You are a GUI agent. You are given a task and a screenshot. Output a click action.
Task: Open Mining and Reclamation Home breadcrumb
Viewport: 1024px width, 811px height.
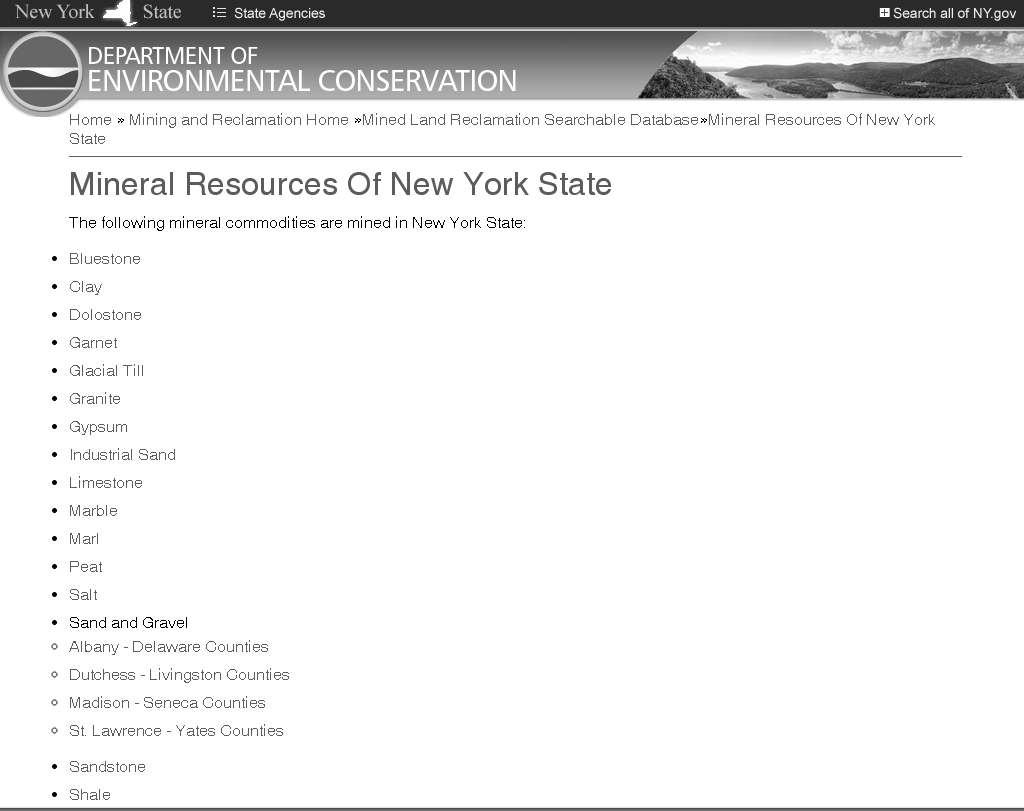pyautogui.click(x=238, y=120)
